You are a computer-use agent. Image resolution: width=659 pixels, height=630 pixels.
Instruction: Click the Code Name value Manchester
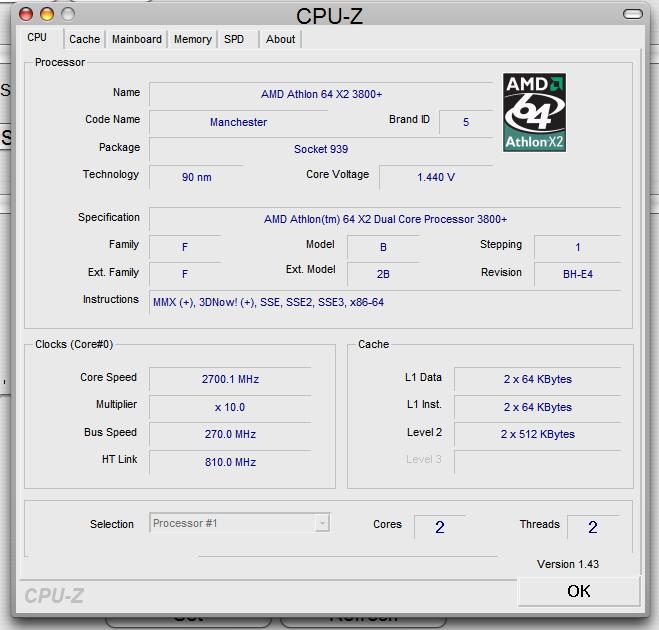click(x=238, y=122)
